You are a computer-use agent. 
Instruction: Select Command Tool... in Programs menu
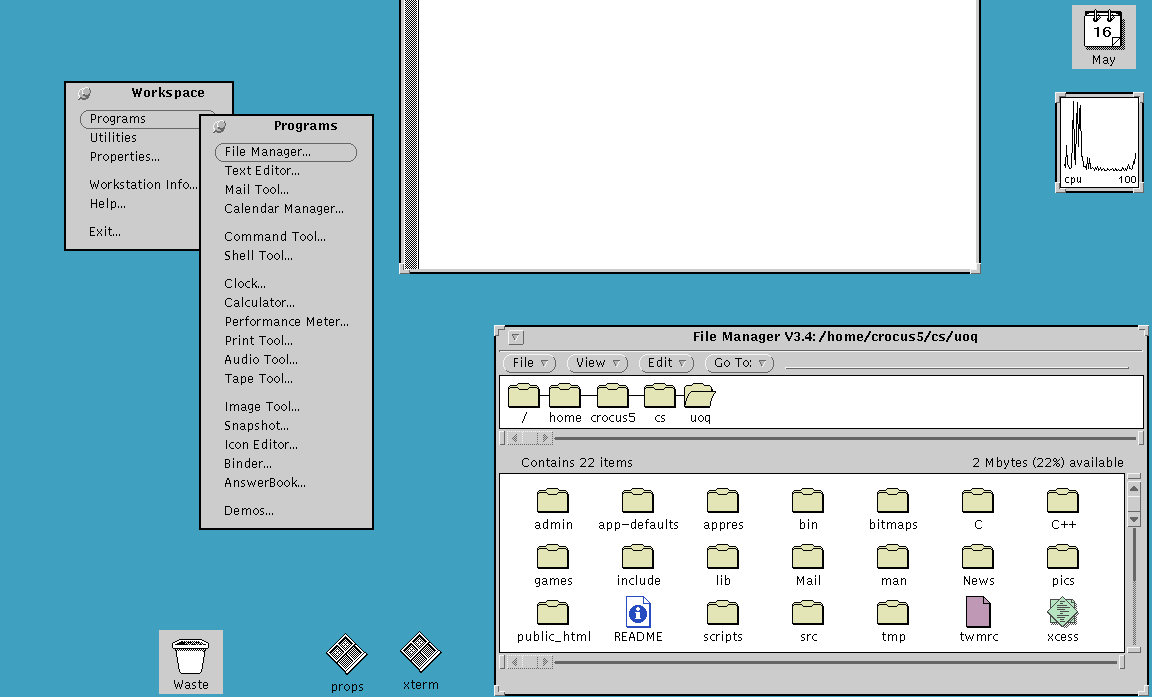275,237
